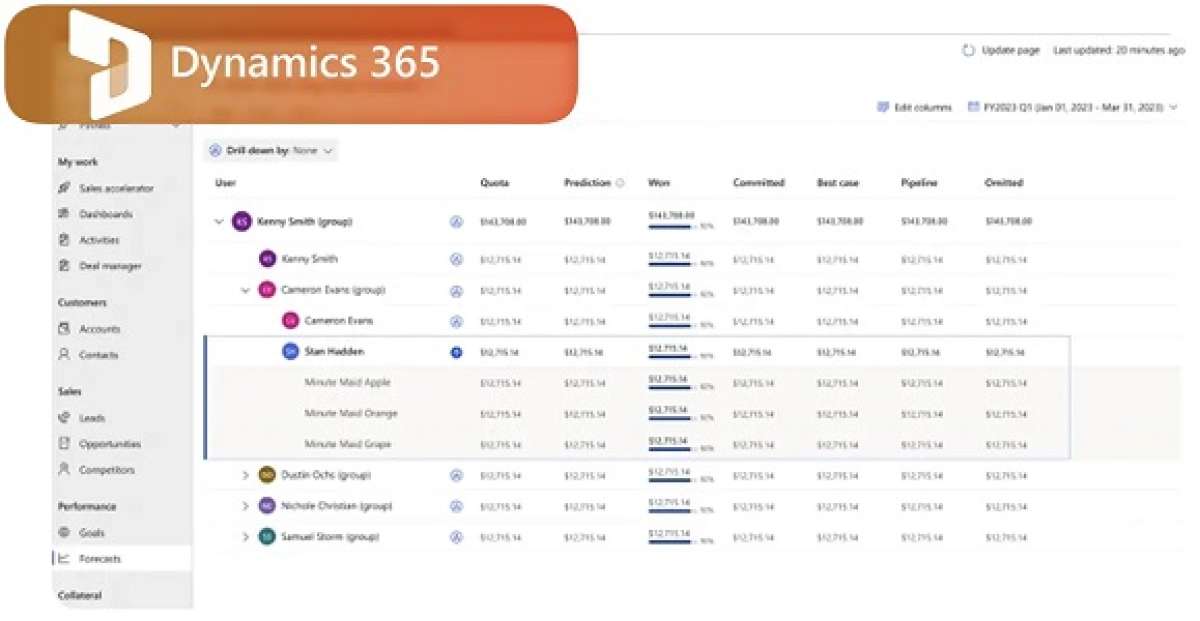
Task: Click the Pipeline value in Stan Hadden row
Action: pos(920,352)
